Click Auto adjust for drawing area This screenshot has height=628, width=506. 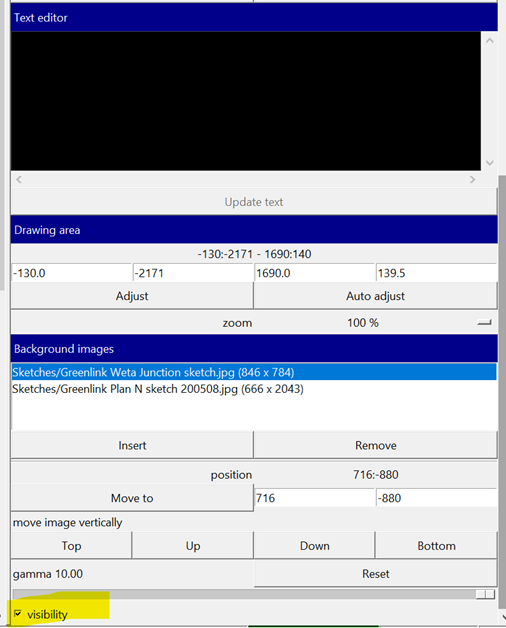point(375,296)
